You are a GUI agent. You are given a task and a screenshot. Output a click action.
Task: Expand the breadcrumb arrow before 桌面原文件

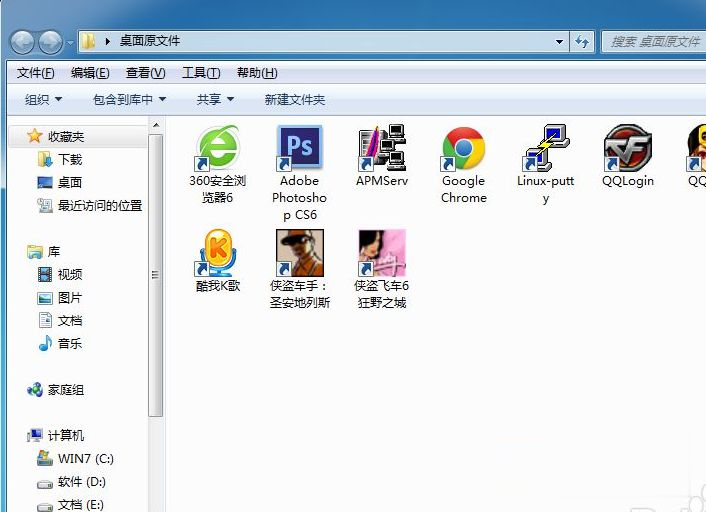point(108,41)
